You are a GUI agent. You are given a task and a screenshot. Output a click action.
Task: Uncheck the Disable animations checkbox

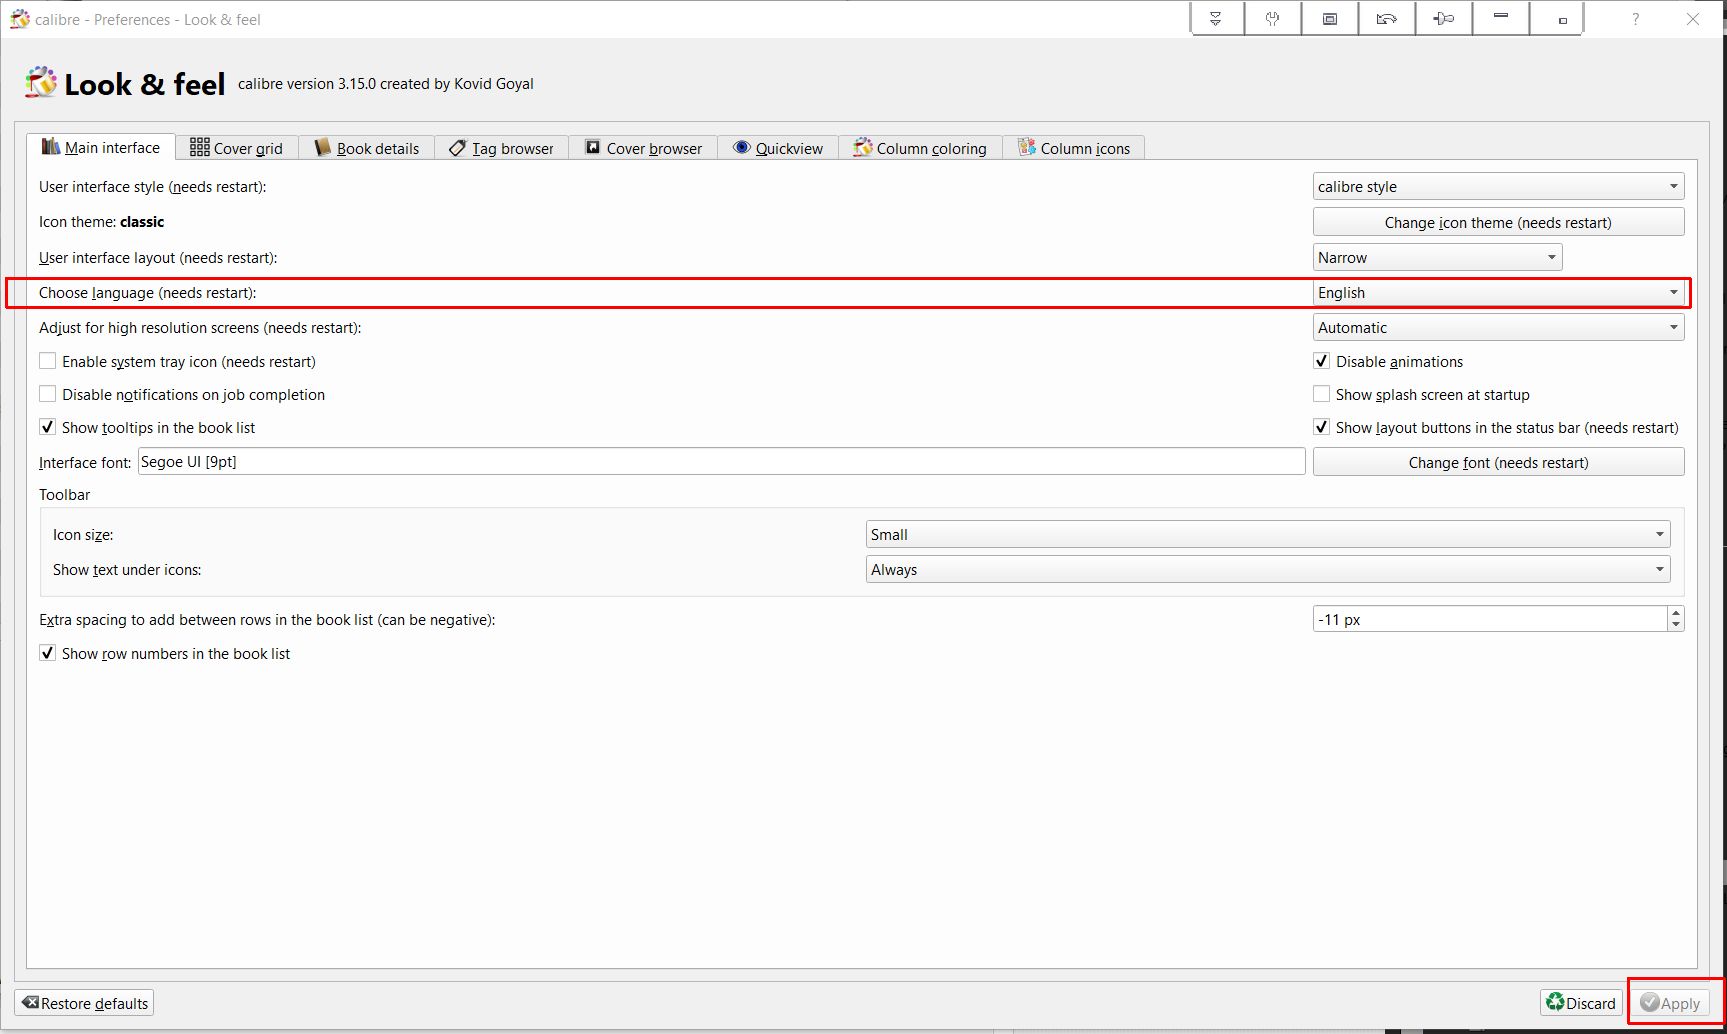pos(1321,361)
